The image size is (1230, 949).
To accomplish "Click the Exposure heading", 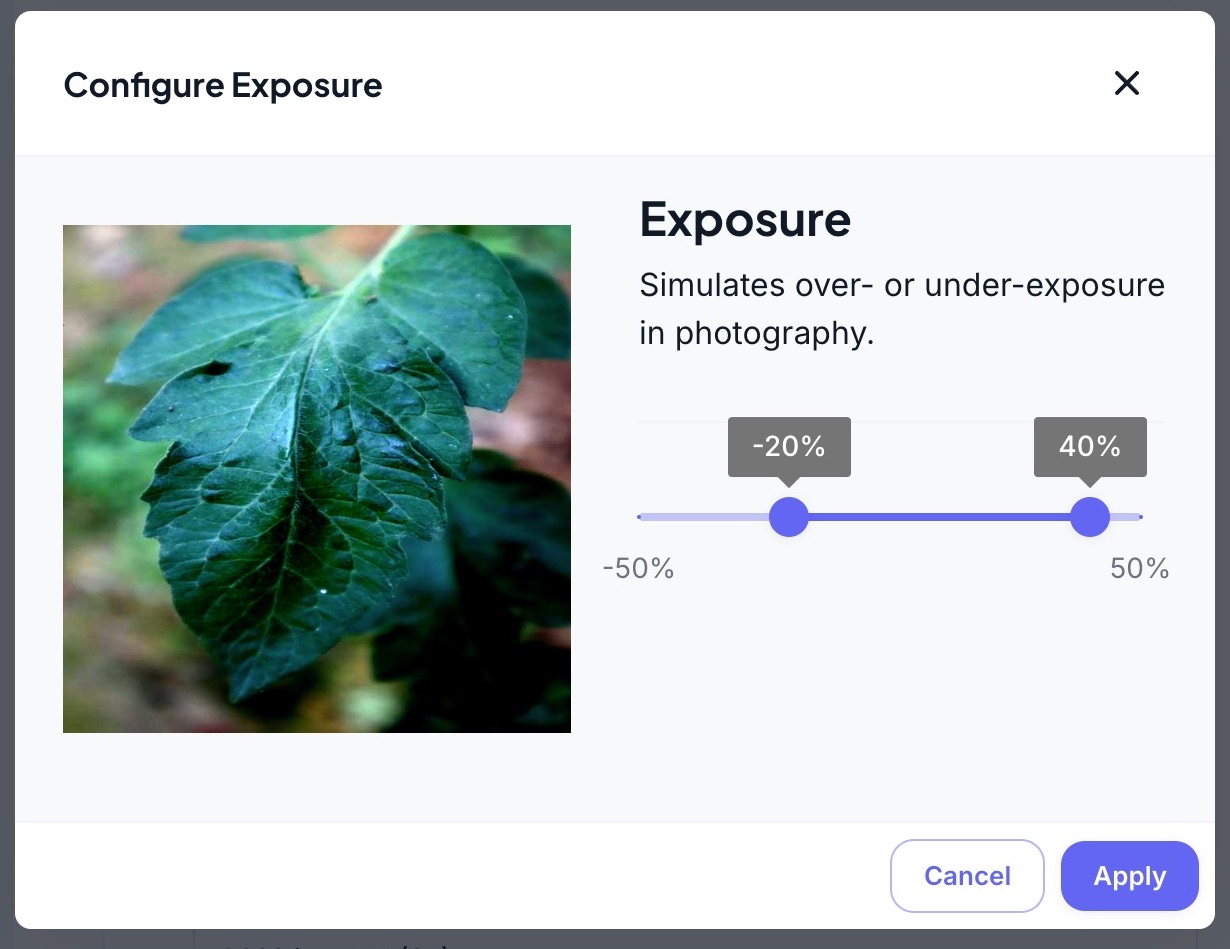I will (745, 219).
